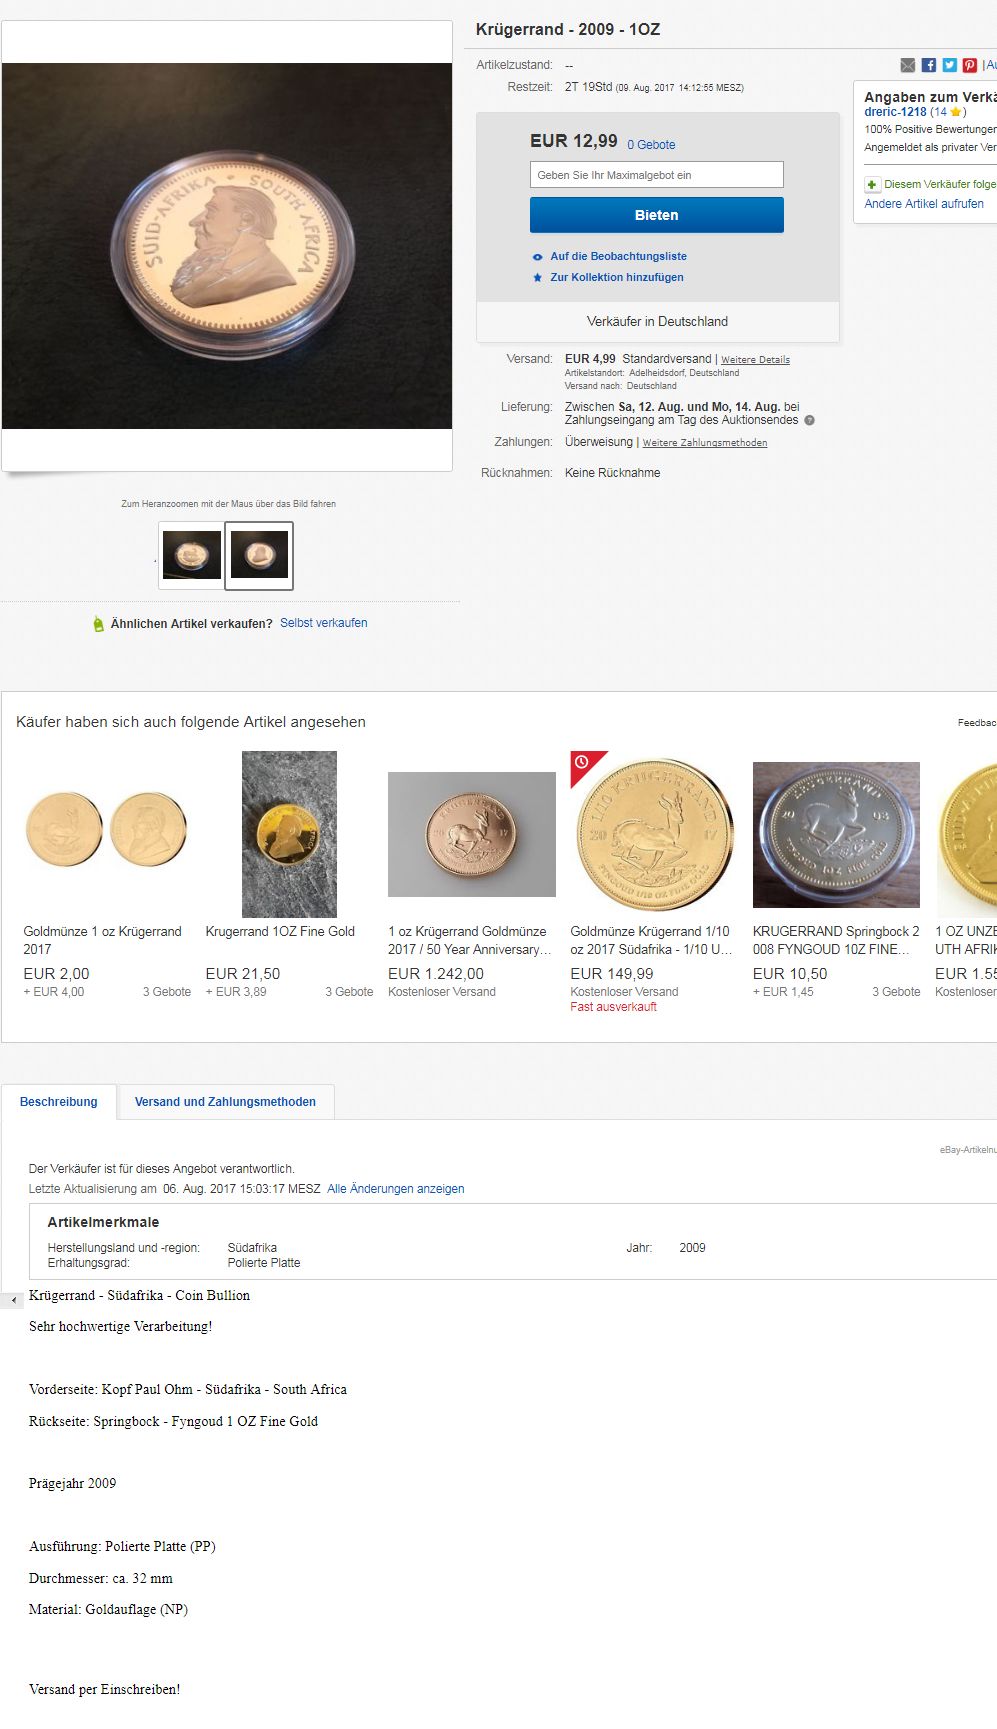The width and height of the screenshot is (997, 1729).
Task: Open Krugerrand 1OZ Fine Gold image
Action: tap(289, 834)
